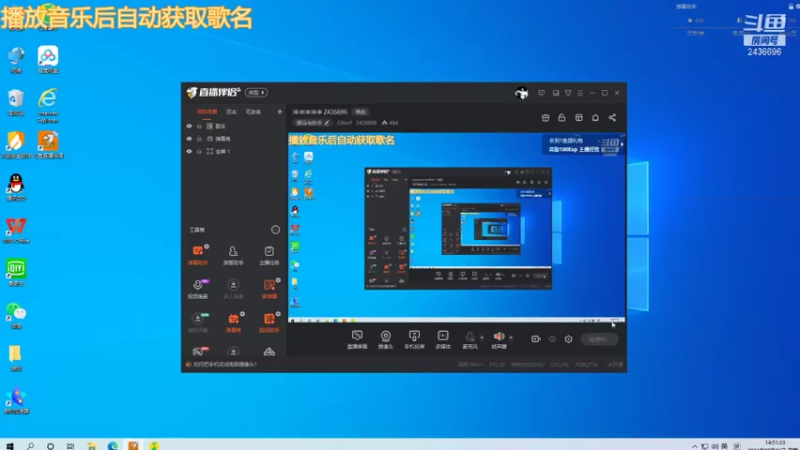Image resolution: width=800 pixels, height=450 pixels.
Task: Add a 摄像头 camera source
Action: pyautogui.click(x=386, y=339)
